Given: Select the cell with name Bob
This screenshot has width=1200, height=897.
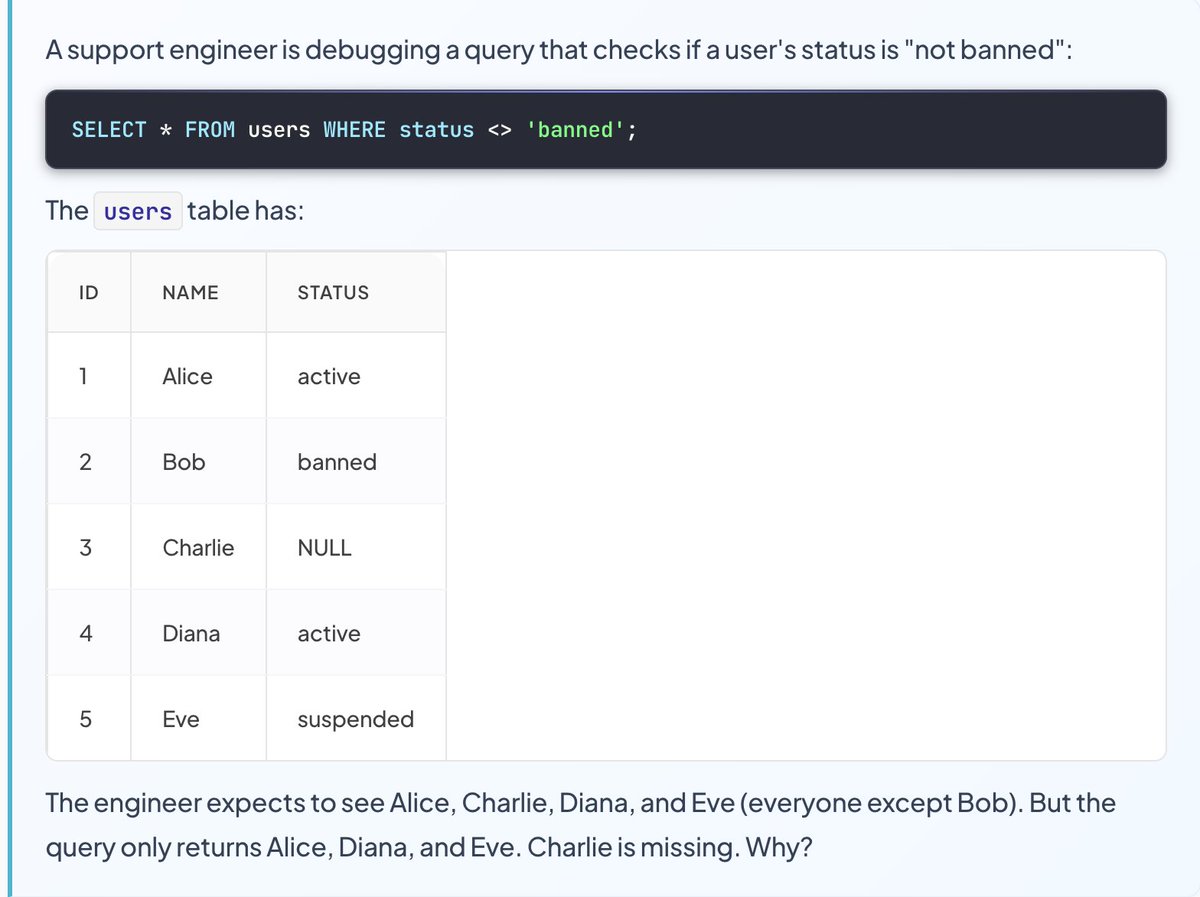Looking at the screenshot, I should pos(198,462).
